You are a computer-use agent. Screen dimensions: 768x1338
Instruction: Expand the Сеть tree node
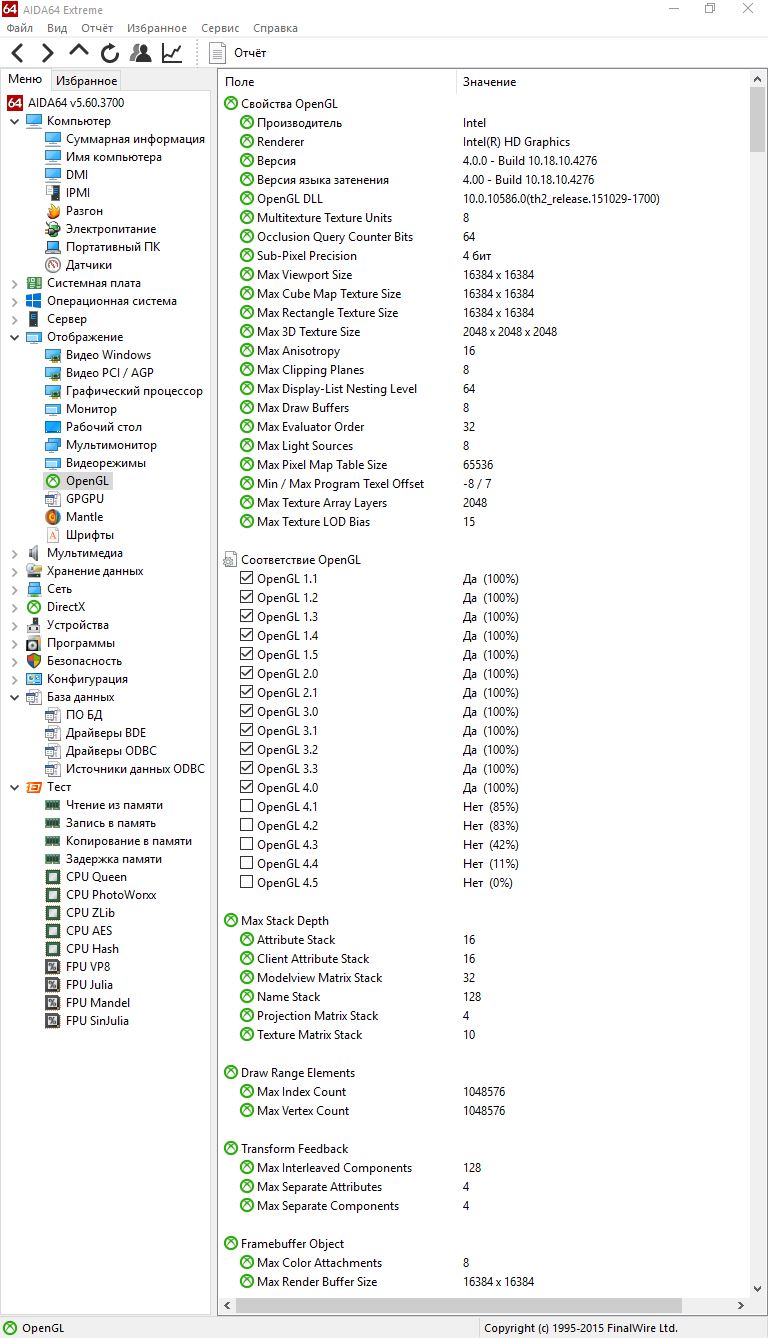[x=14, y=589]
